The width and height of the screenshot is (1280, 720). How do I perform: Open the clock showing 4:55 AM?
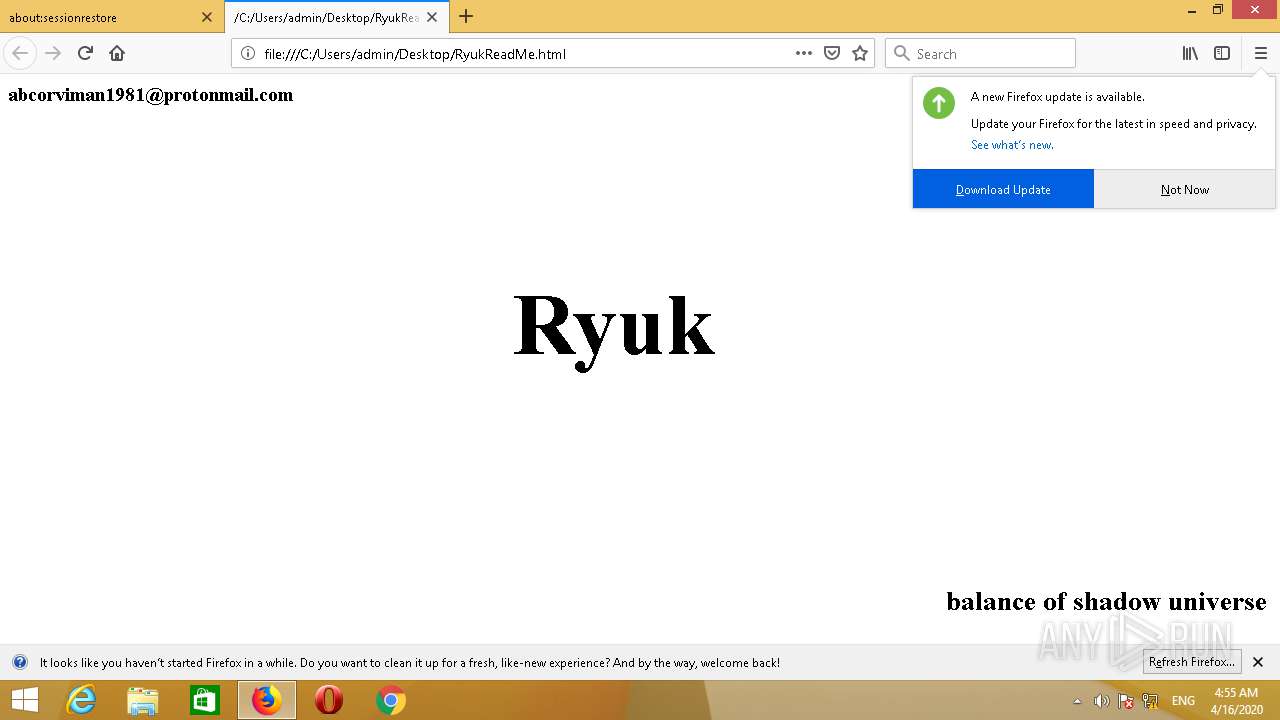1236,700
